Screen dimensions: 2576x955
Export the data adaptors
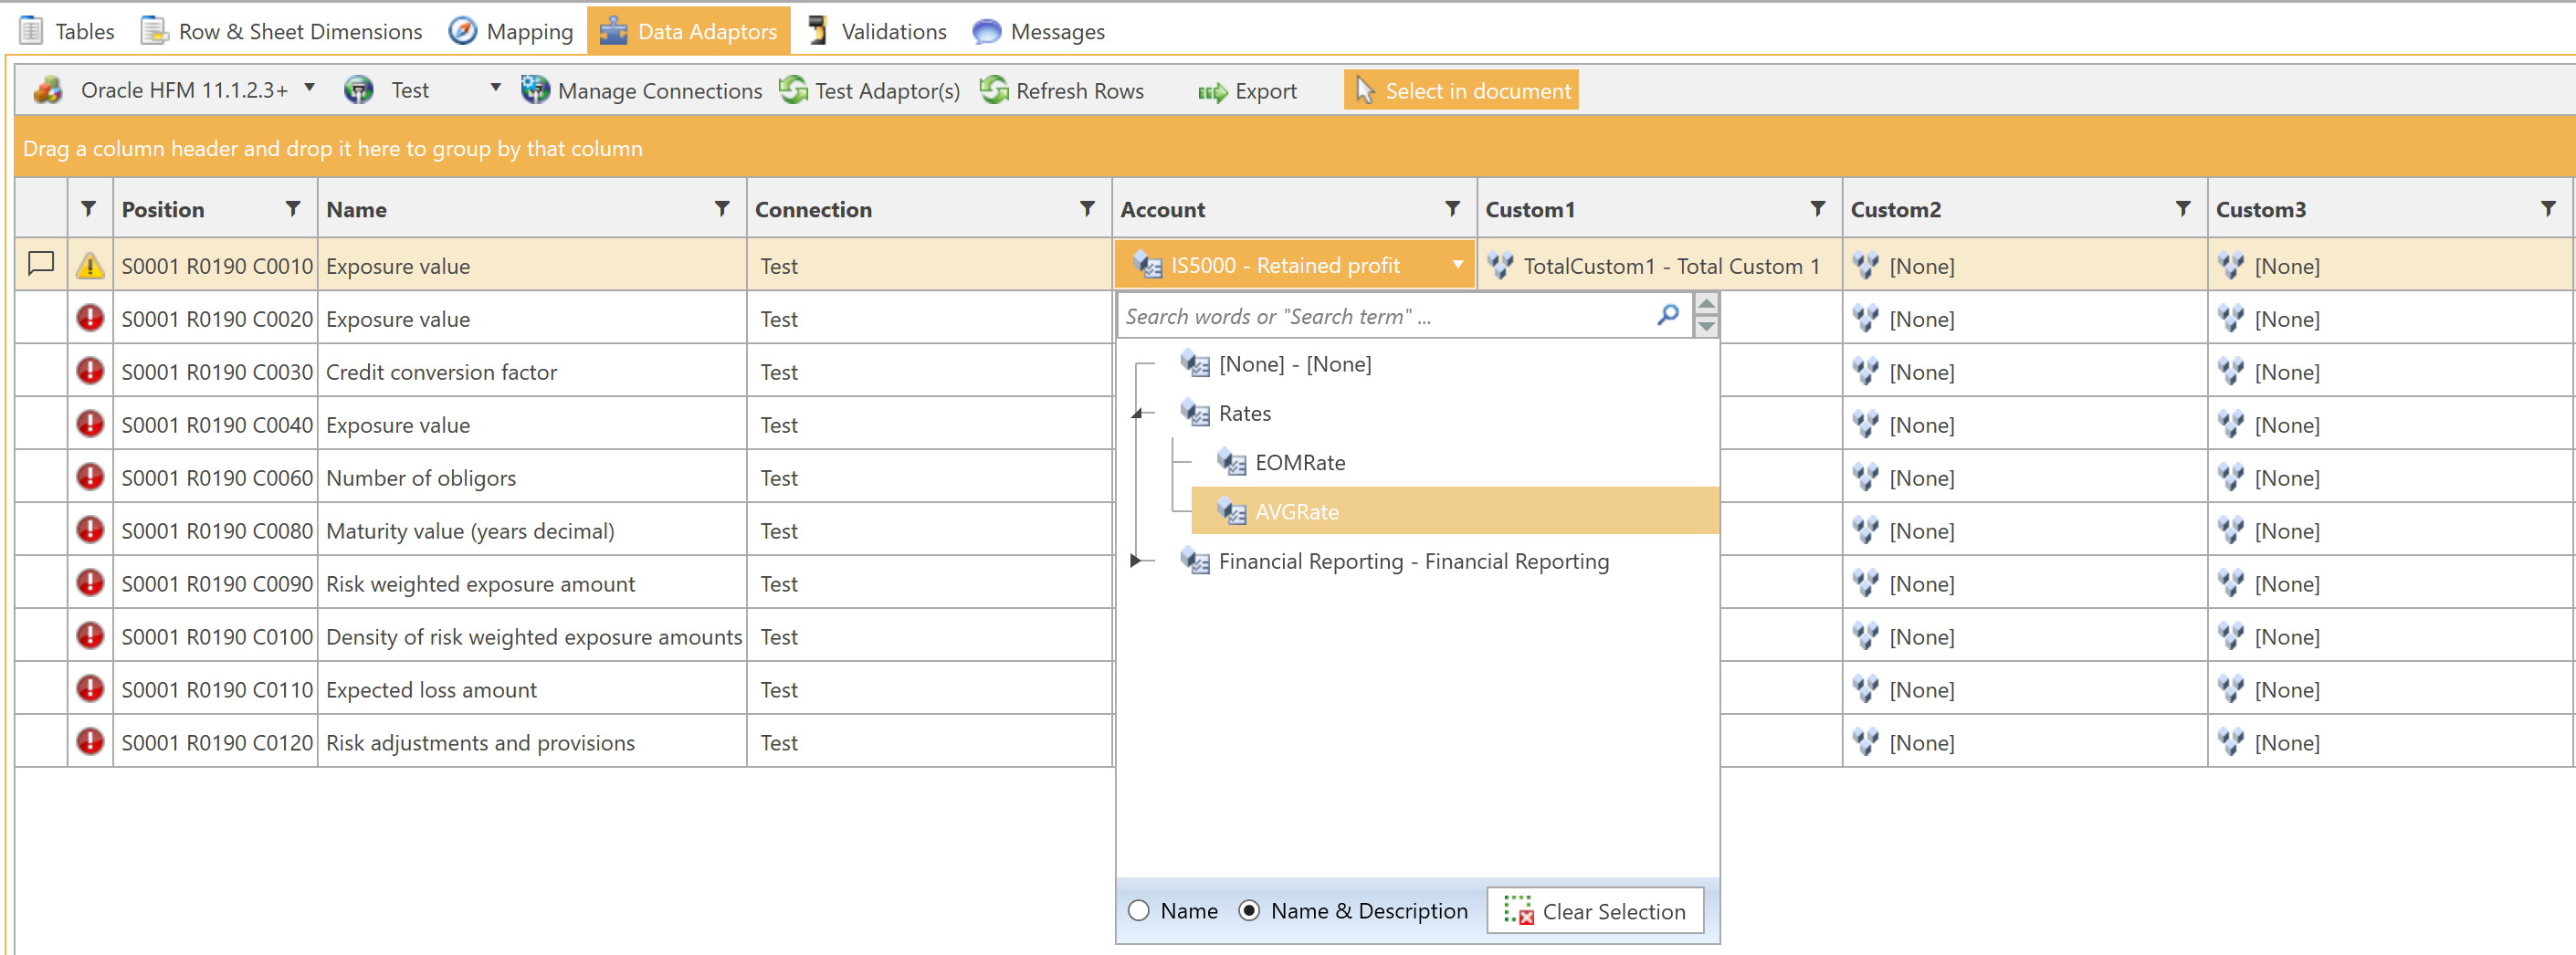[x=1247, y=91]
